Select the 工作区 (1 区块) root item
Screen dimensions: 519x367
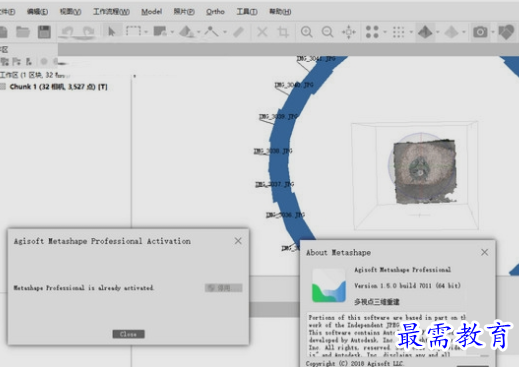(x=35, y=75)
